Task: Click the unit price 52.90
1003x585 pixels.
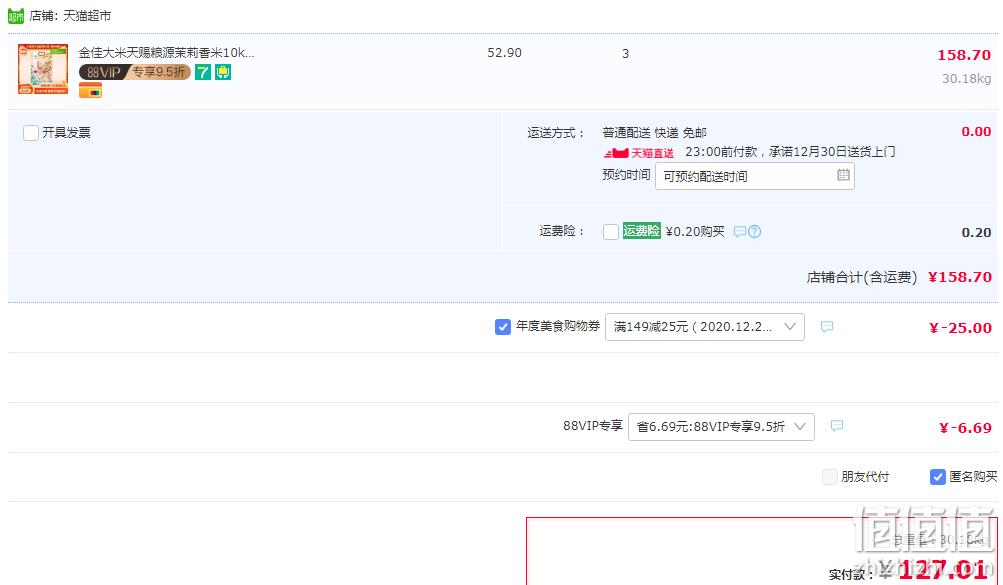Action: 505,53
